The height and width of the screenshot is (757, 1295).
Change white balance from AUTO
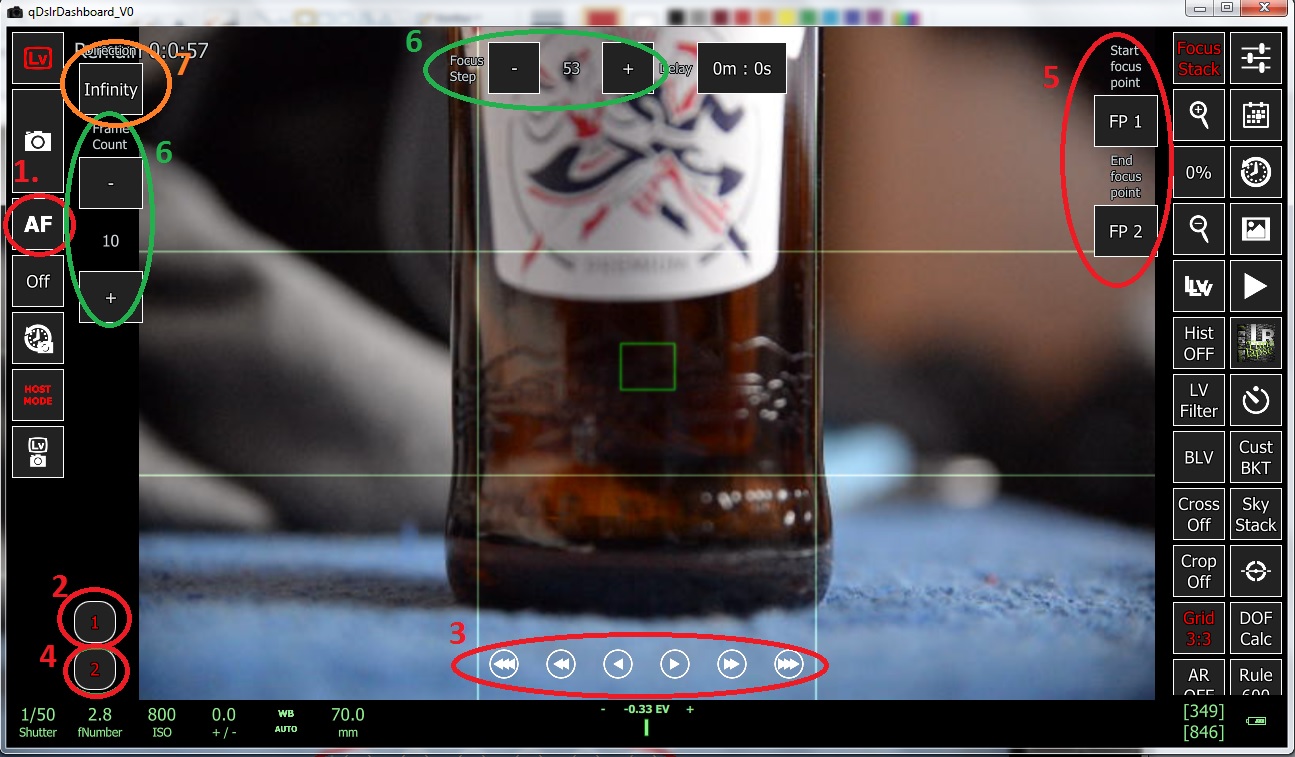tap(285, 720)
